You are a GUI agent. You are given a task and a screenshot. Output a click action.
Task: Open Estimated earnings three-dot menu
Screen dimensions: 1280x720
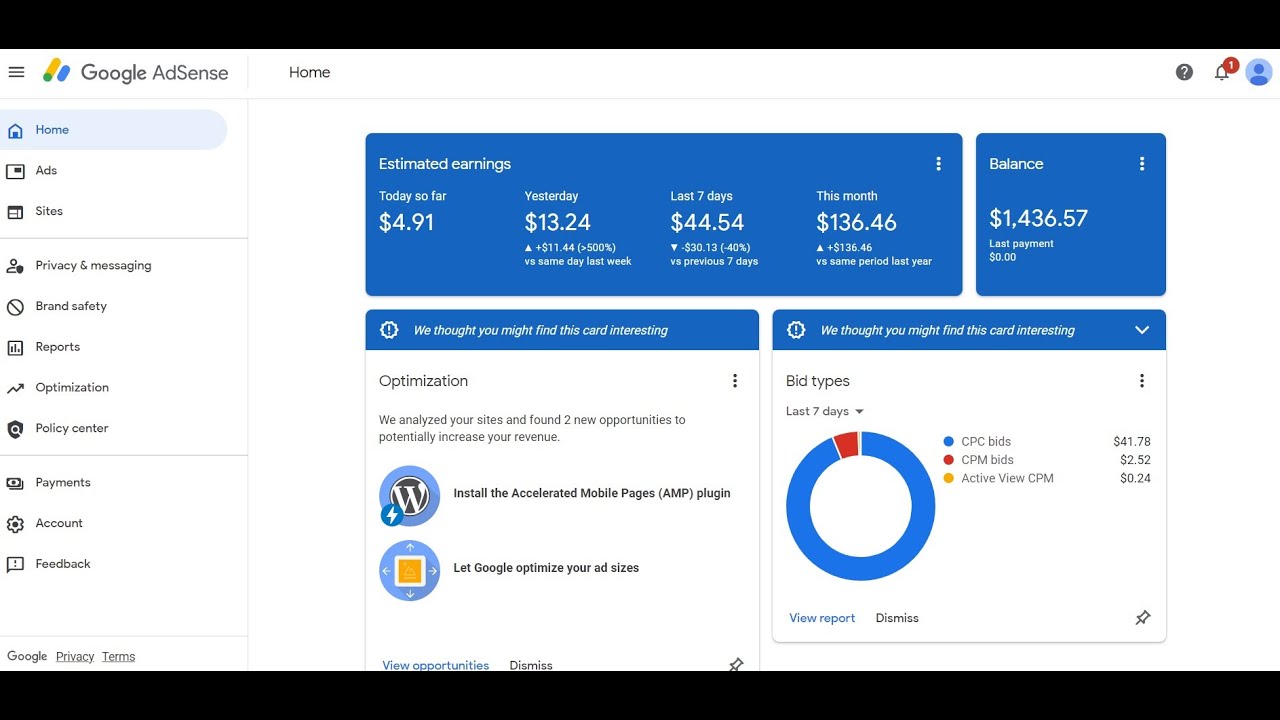coord(938,164)
